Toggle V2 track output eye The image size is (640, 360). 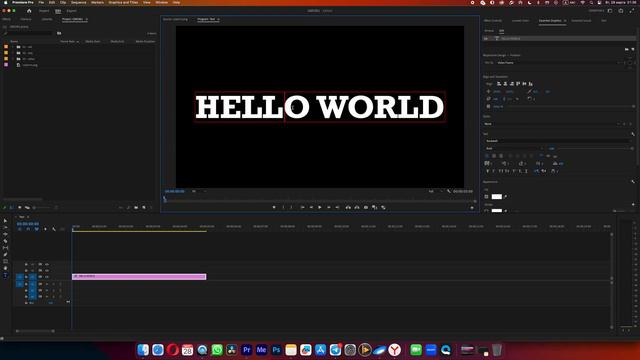tap(47, 270)
